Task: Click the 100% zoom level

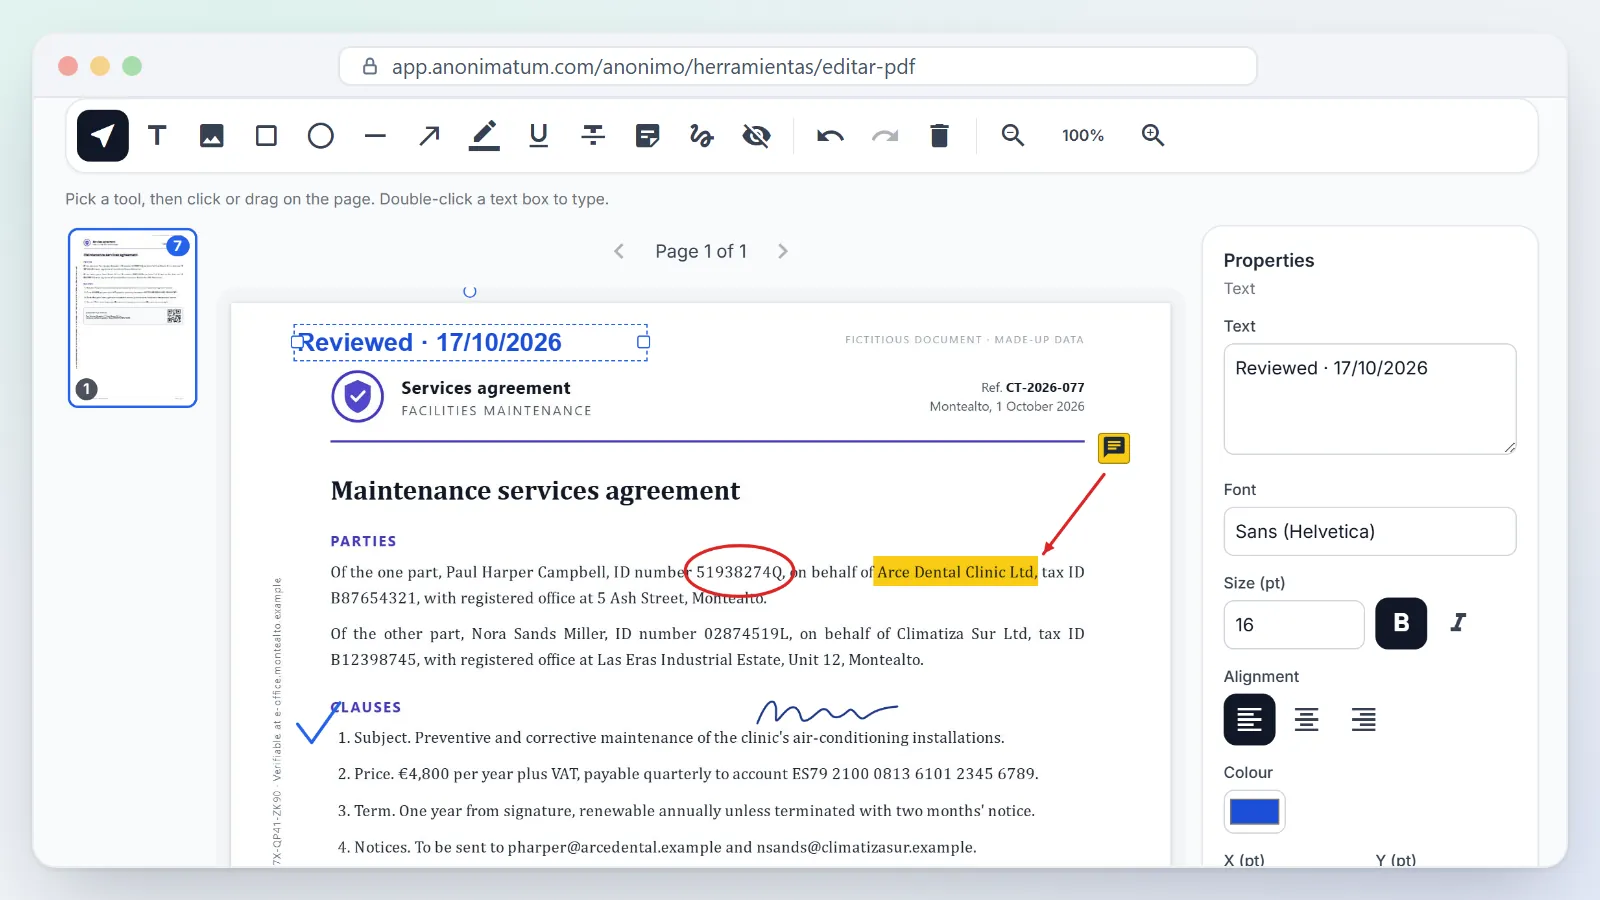Action: click(x=1083, y=136)
